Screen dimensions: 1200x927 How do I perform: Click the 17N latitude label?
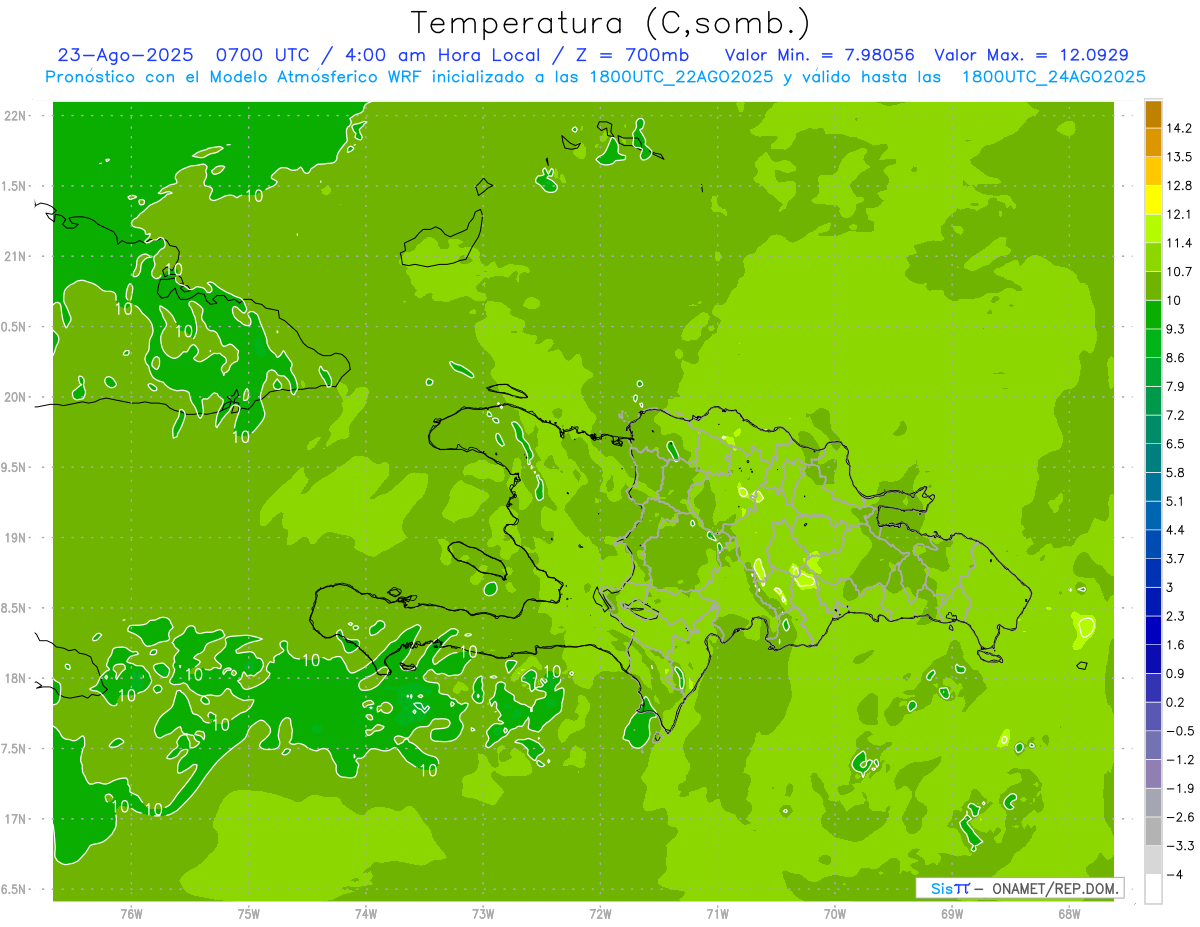coord(16,819)
